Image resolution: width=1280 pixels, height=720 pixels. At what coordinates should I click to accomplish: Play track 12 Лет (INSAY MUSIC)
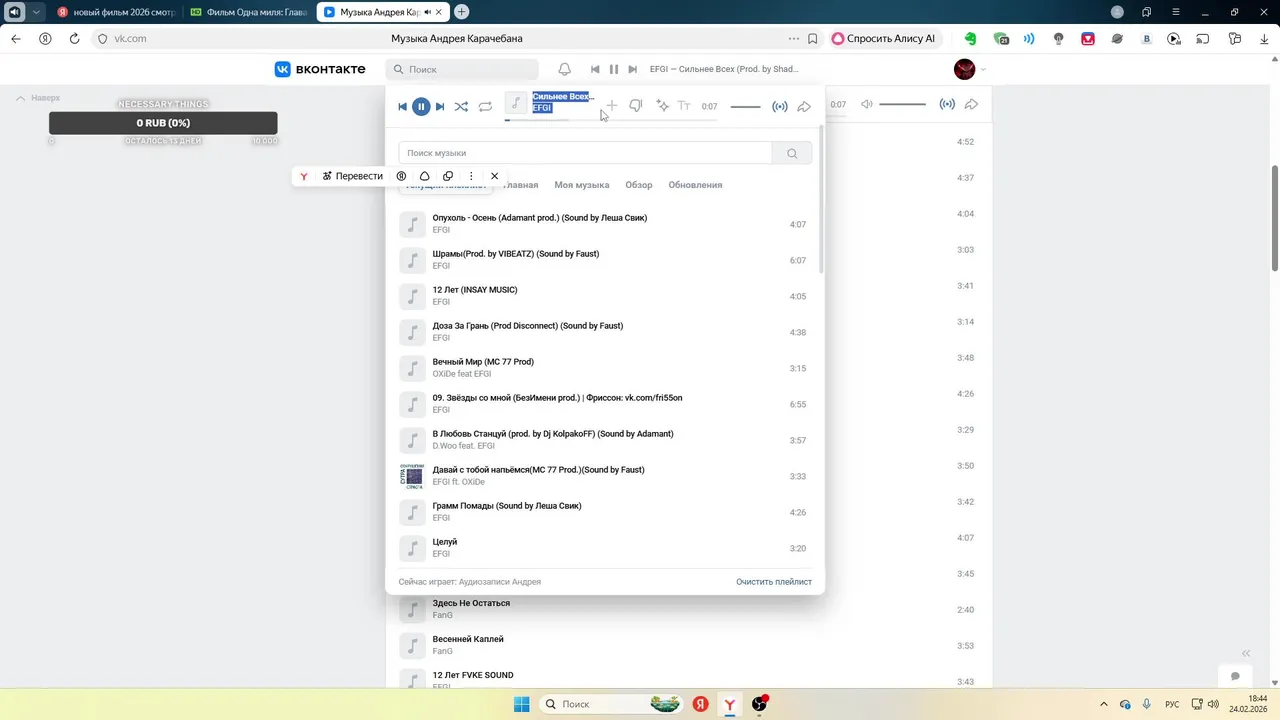[603, 296]
